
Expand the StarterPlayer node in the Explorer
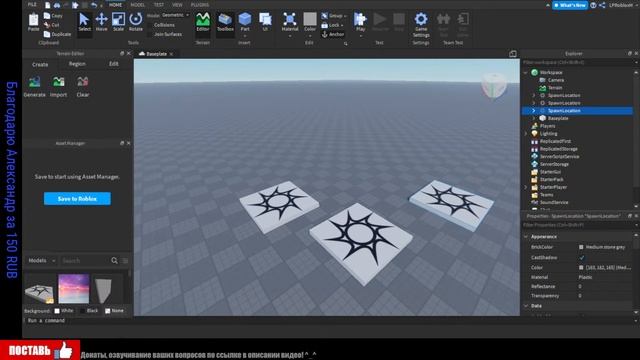(x=526, y=187)
